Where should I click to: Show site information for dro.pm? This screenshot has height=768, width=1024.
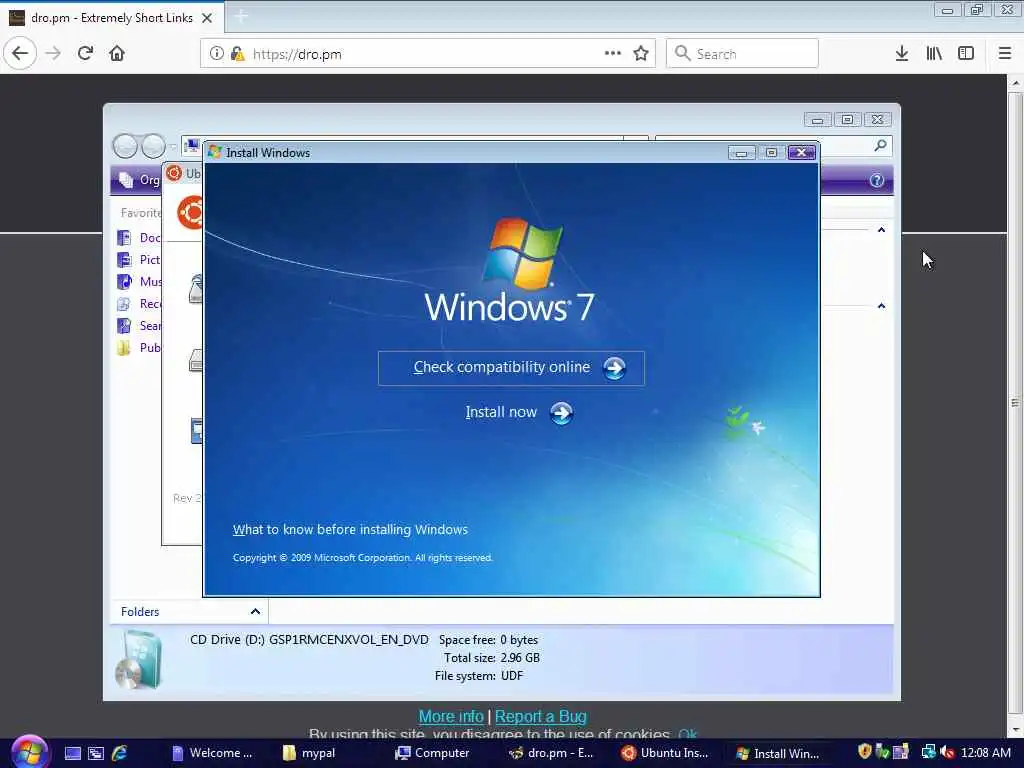(216, 54)
